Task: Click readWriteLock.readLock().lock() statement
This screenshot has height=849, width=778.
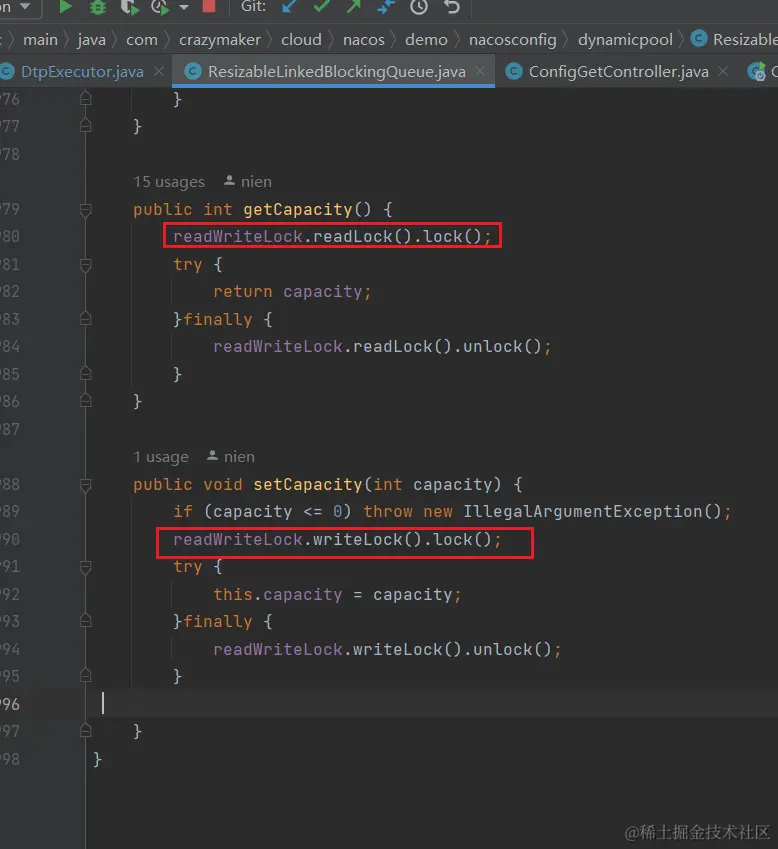Action: pyautogui.click(x=332, y=237)
